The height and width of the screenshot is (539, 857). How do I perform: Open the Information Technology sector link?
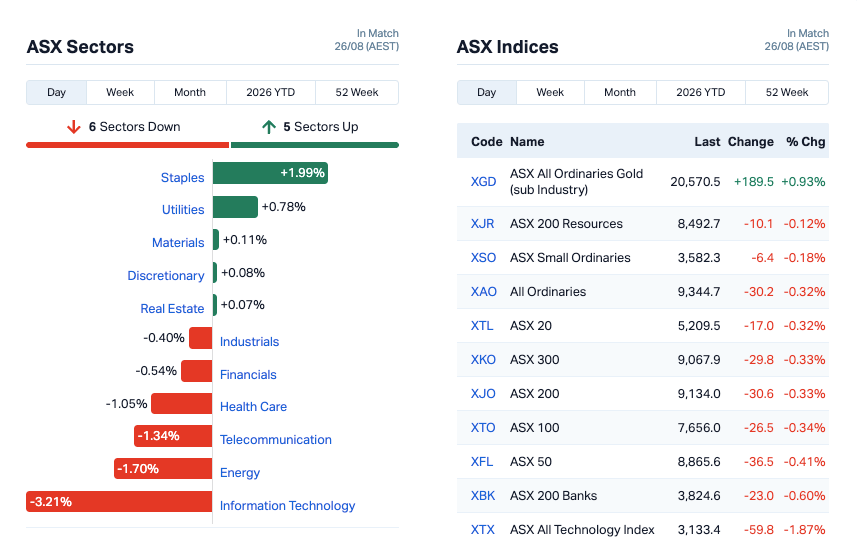coord(287,506)
